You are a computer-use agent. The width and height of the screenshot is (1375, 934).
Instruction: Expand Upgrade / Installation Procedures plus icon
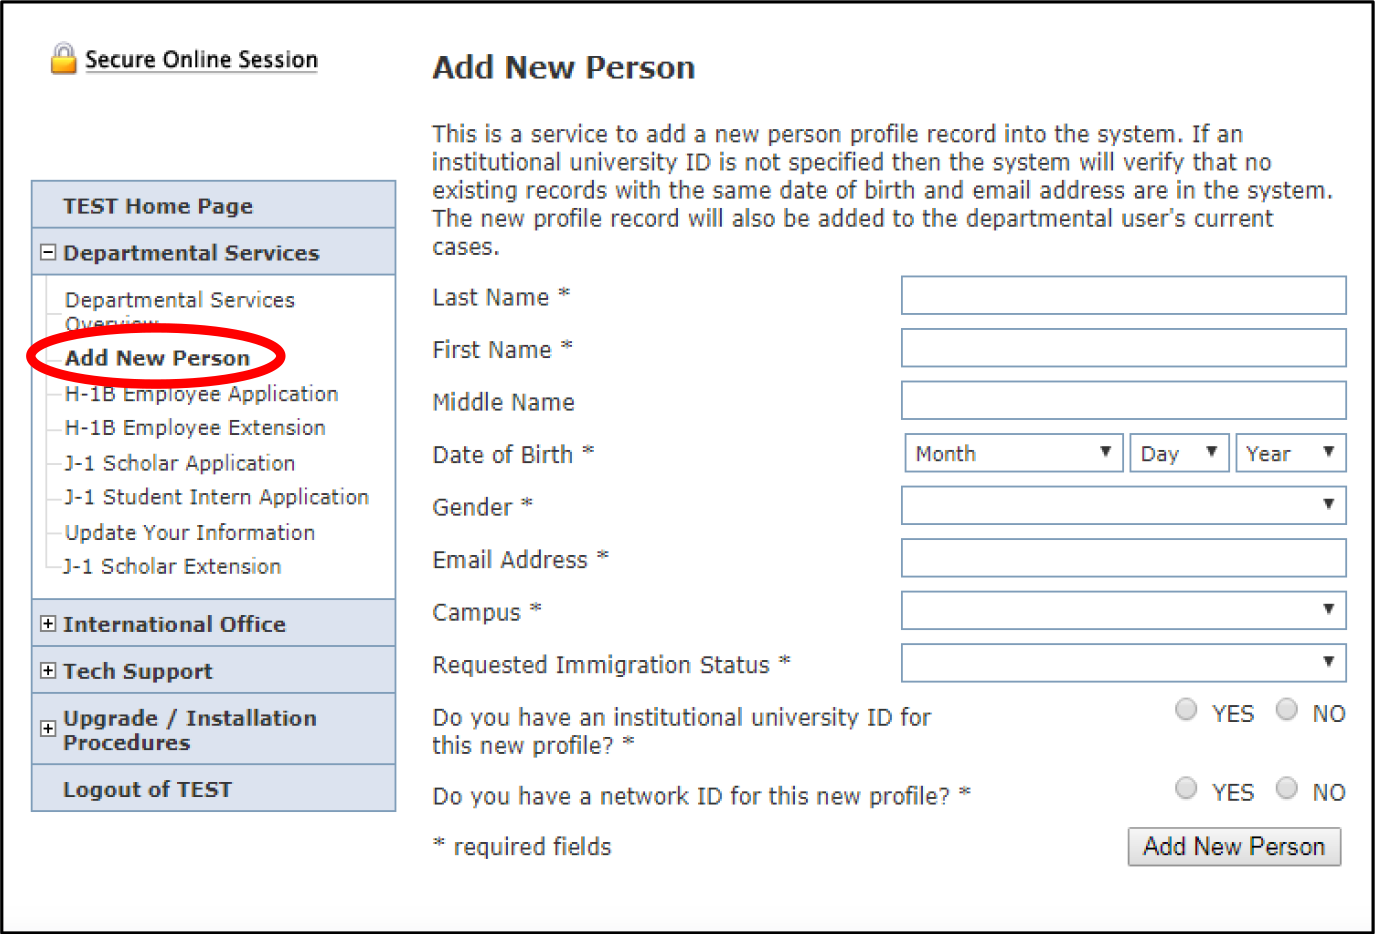point(48,728)
